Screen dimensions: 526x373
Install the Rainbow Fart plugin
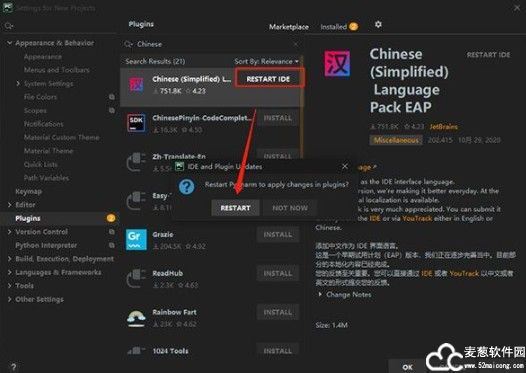tap(278, 312)
